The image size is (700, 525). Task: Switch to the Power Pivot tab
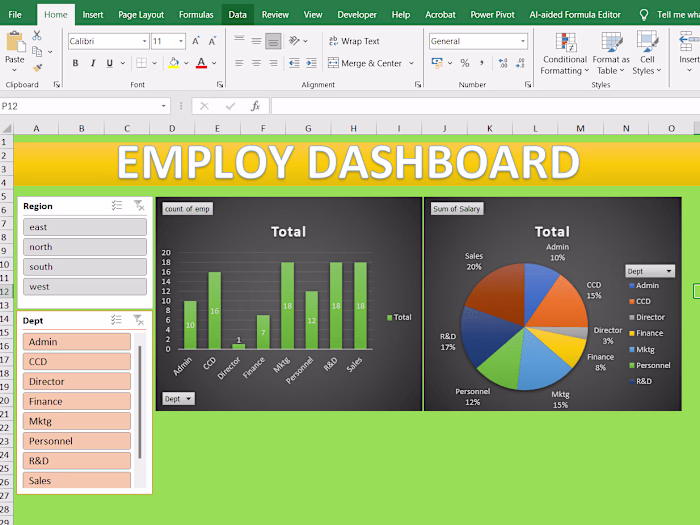pyautogui.click(x=492, y=15)
